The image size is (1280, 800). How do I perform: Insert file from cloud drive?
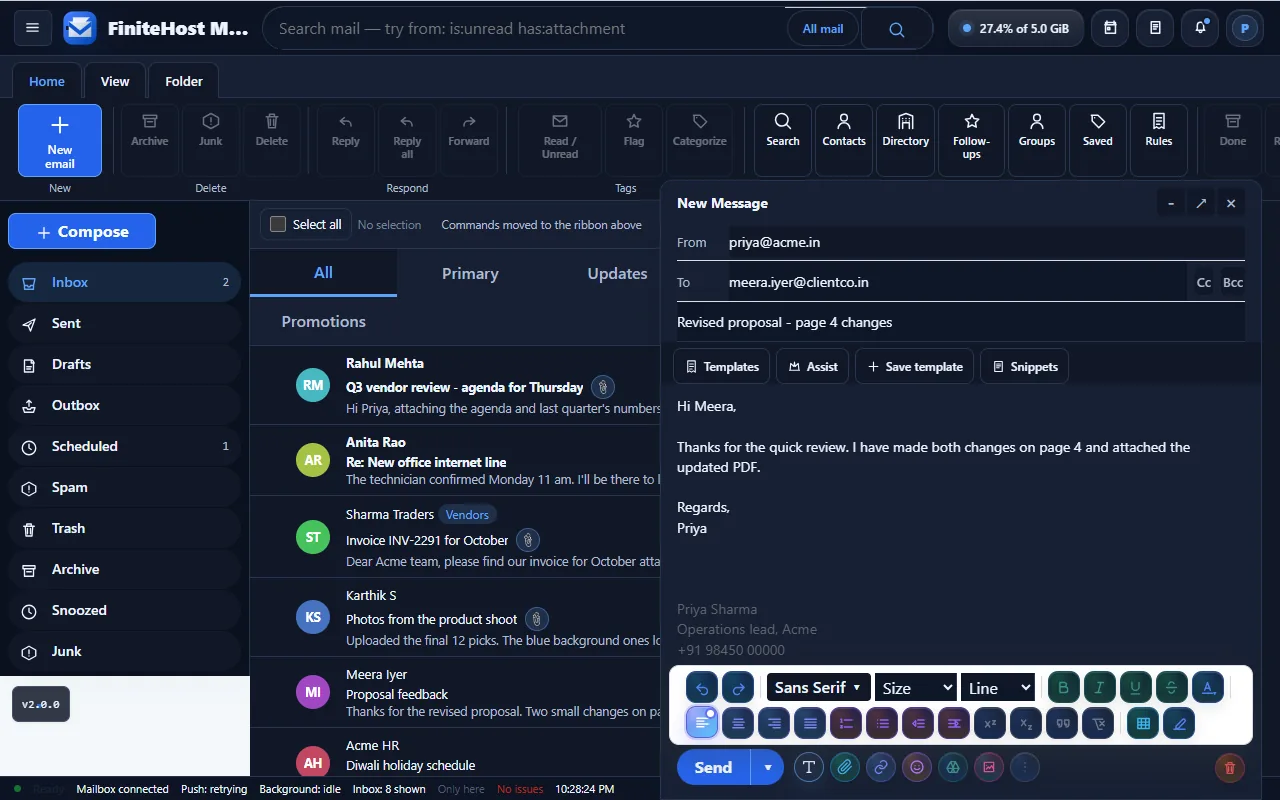(x=953, y=767)
